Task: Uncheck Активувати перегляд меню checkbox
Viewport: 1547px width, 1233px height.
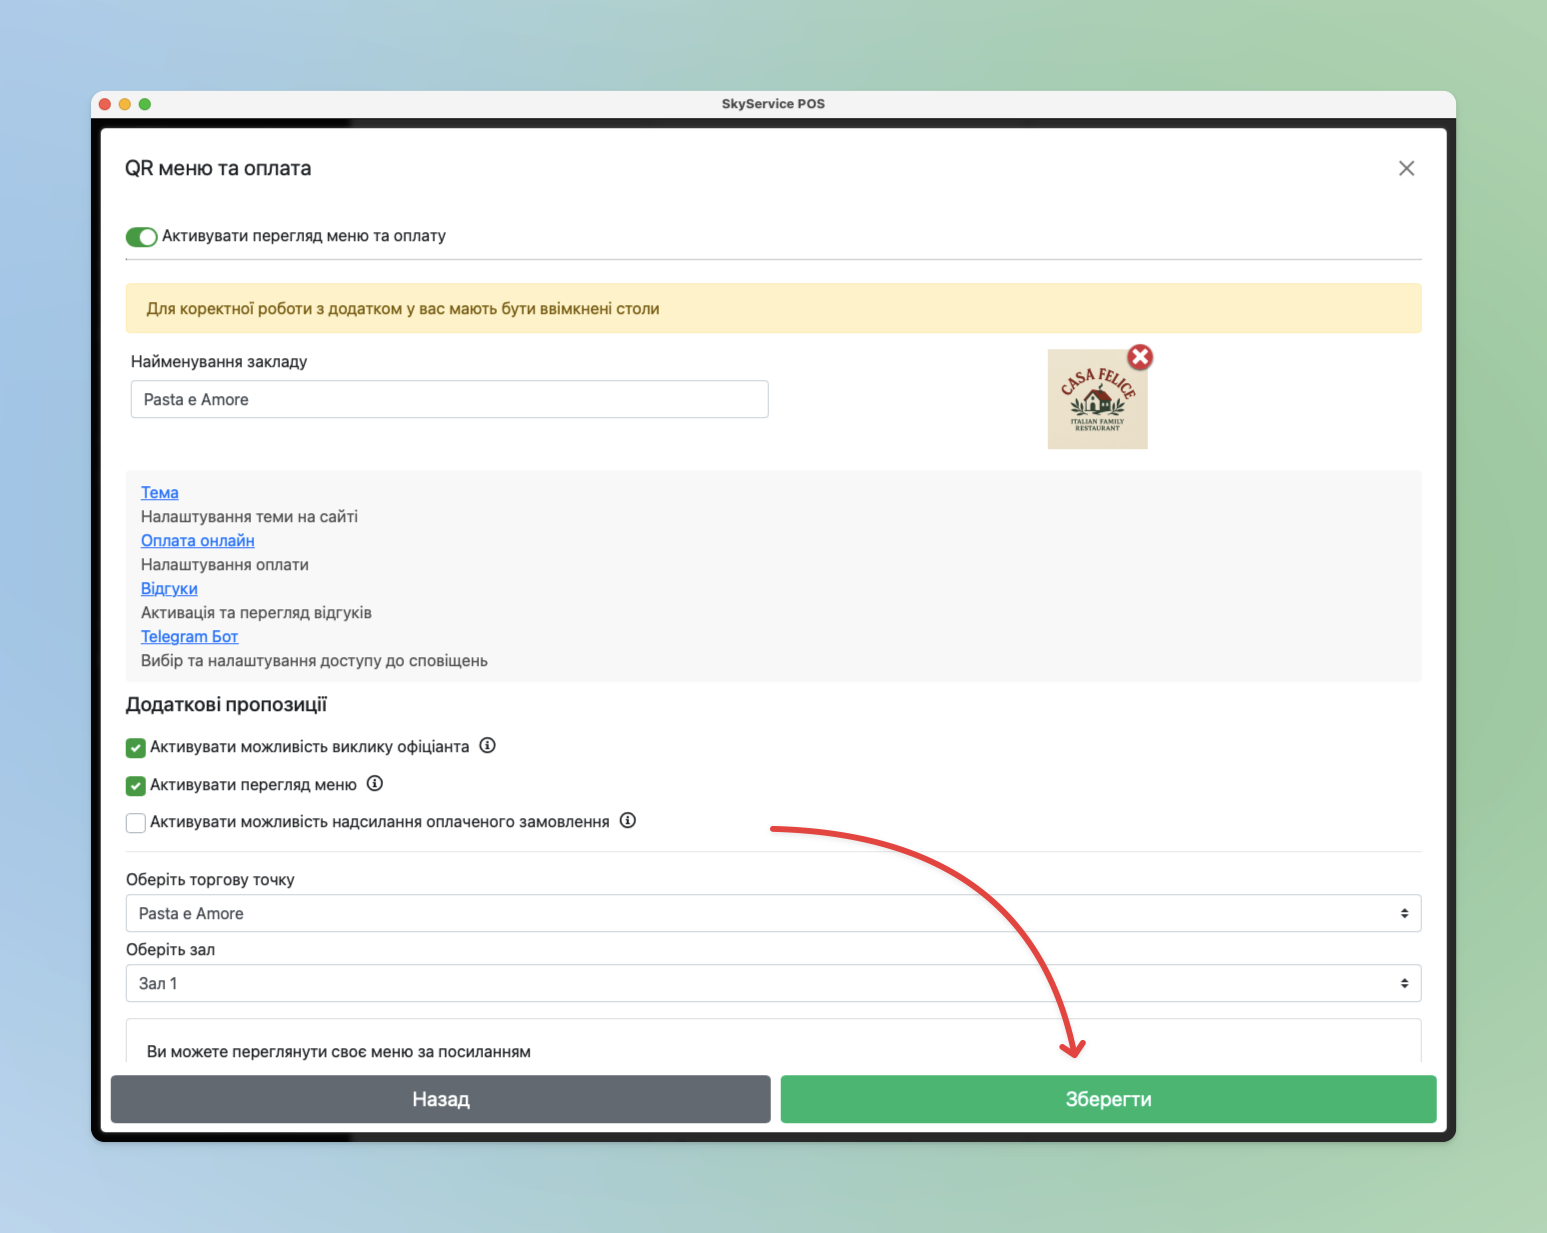Action: 136,786
